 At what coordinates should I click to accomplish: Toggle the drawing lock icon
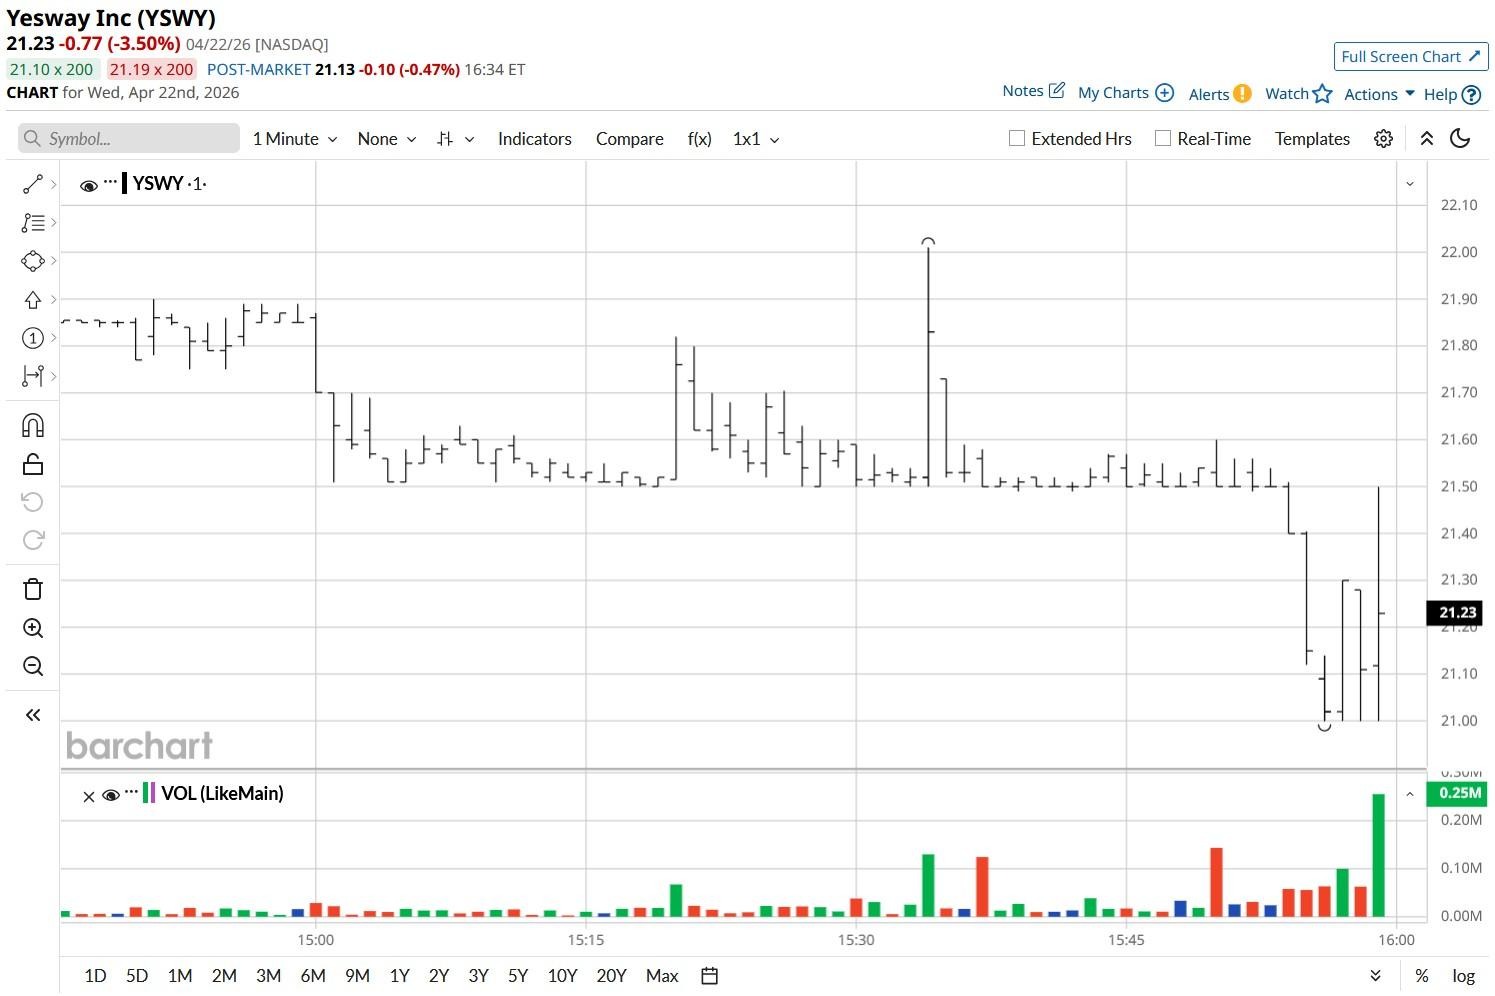(x=33, y=464)
